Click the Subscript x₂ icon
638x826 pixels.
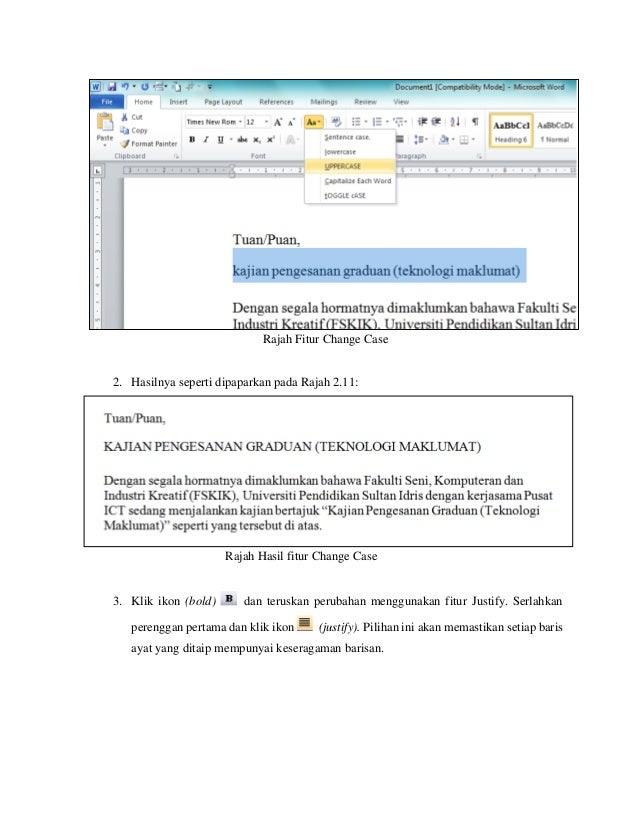coord(257,140)
